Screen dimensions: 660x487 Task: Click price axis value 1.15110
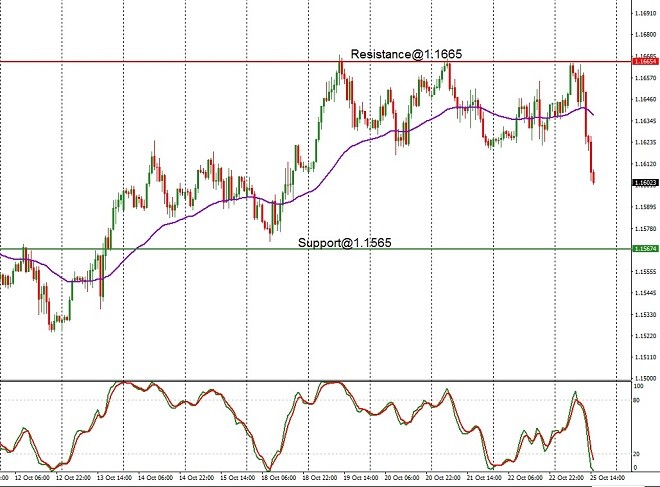click(x=646, y=357)
